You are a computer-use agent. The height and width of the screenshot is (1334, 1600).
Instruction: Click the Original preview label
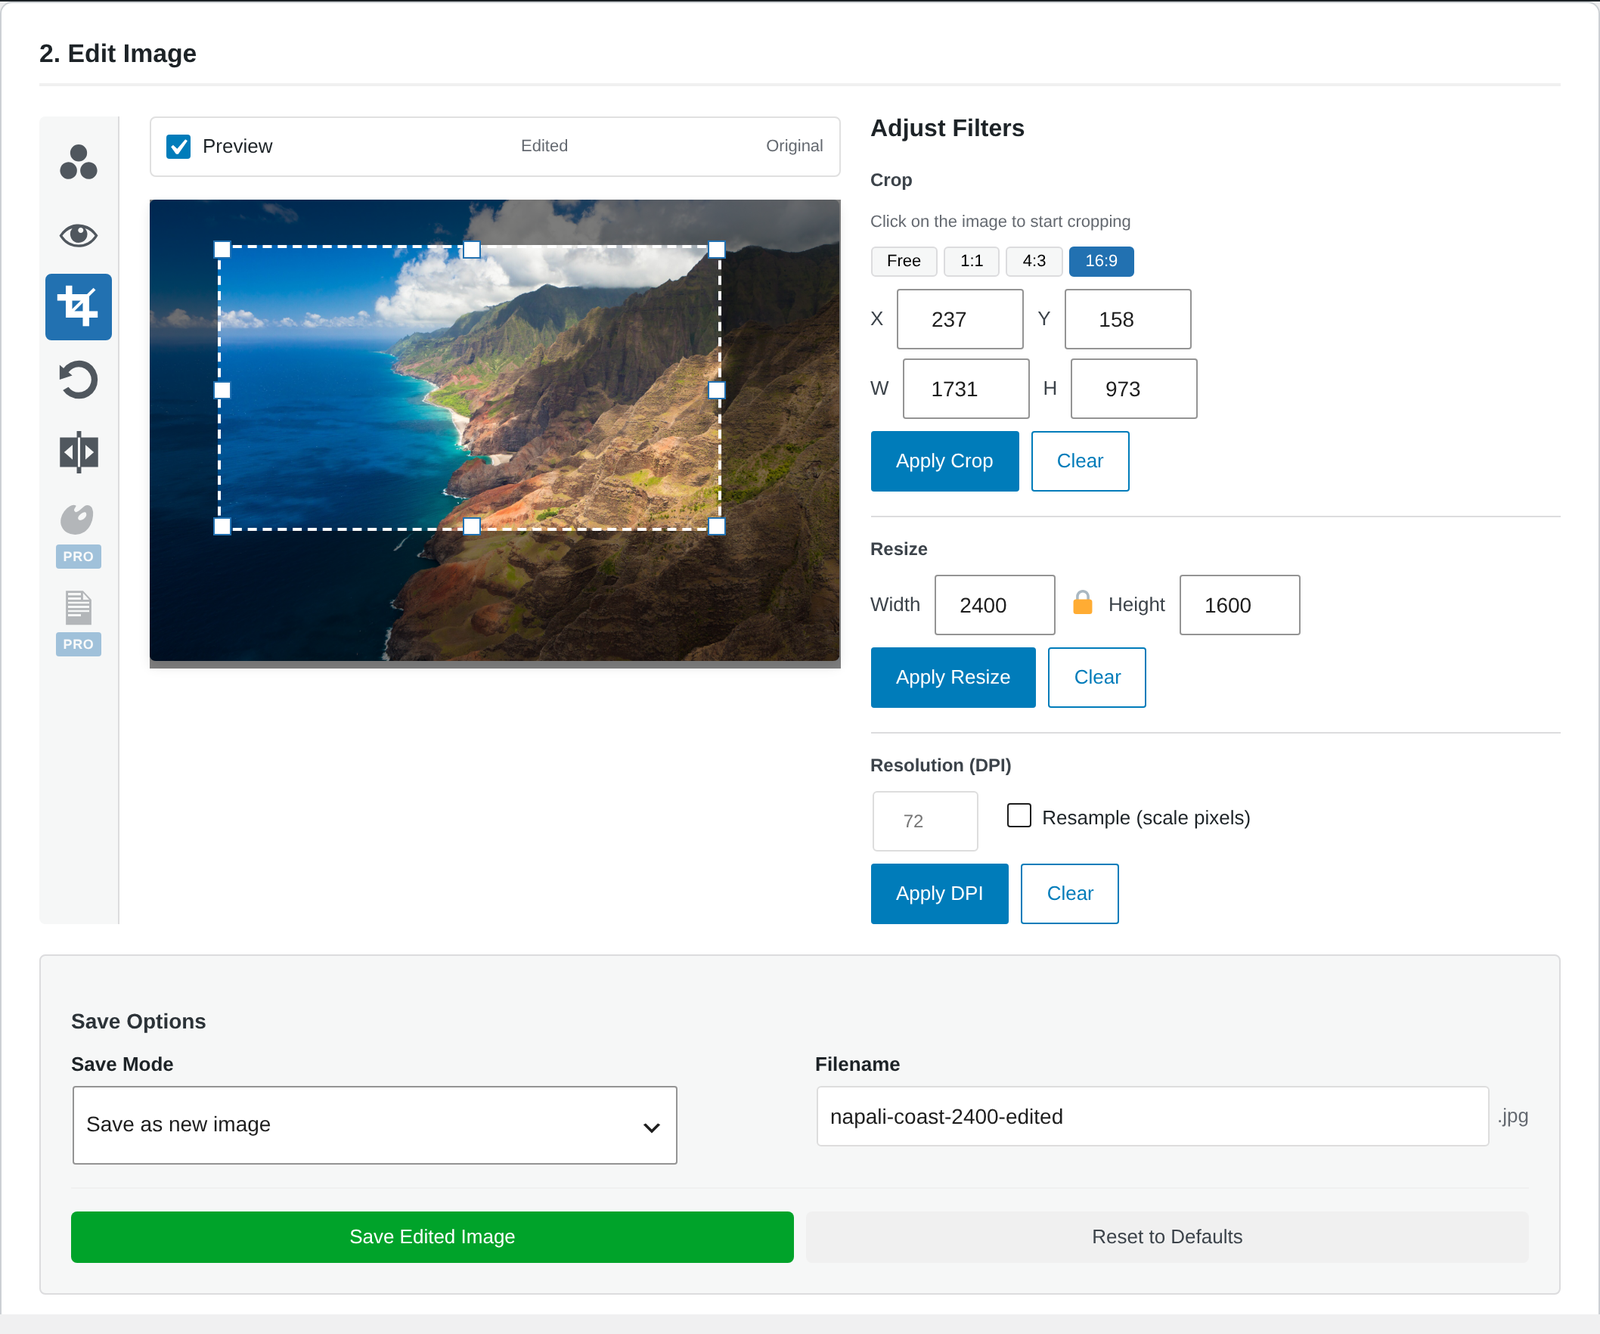[x=794, y=146]
